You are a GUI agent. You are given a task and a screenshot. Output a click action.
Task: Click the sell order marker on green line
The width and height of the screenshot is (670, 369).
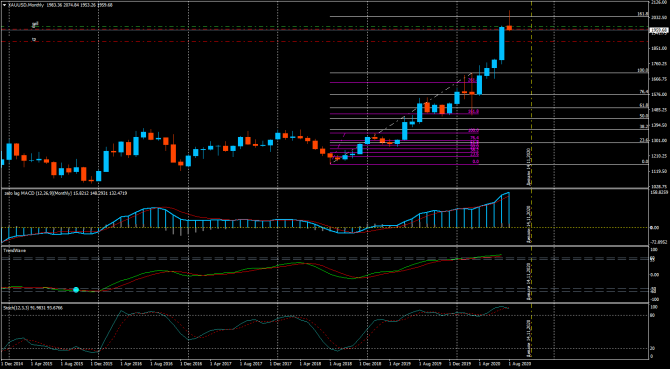pos(35,25)
